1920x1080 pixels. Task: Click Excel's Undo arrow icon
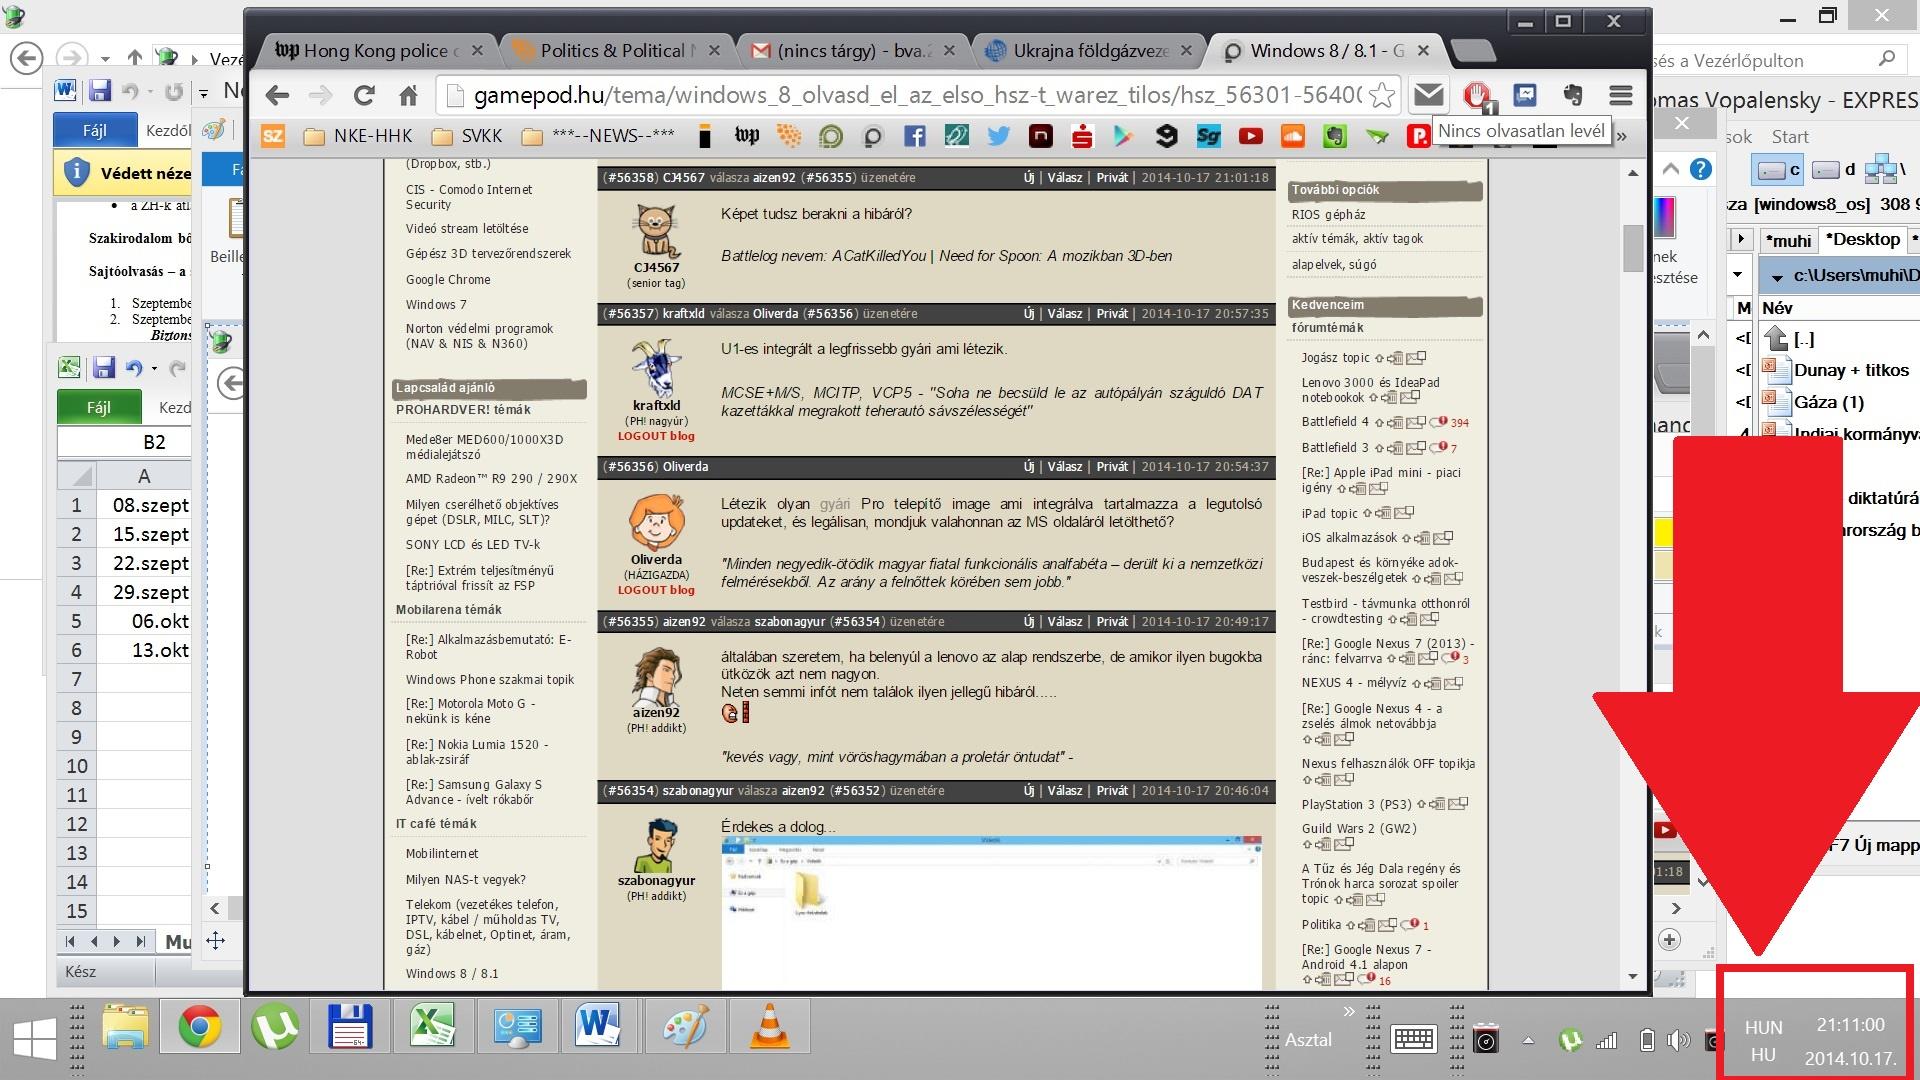click(x=133, y=368)
